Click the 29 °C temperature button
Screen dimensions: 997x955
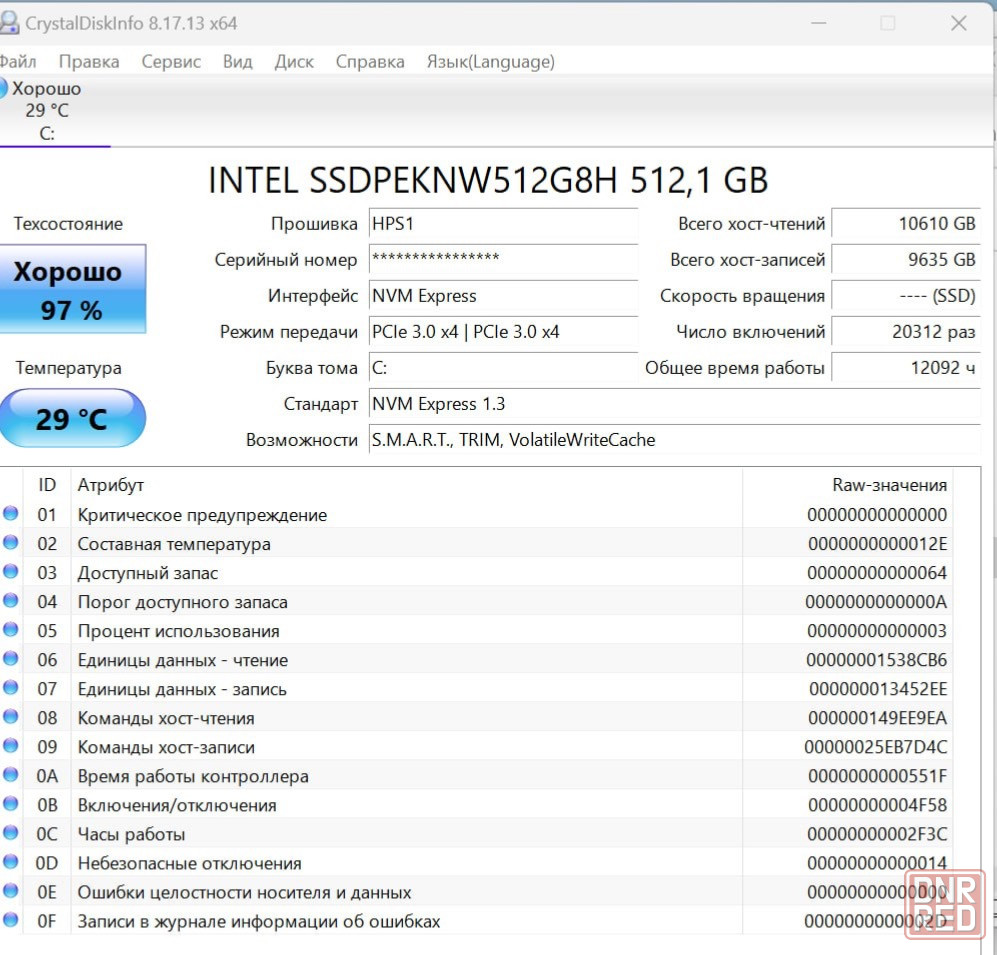point(72,418)
